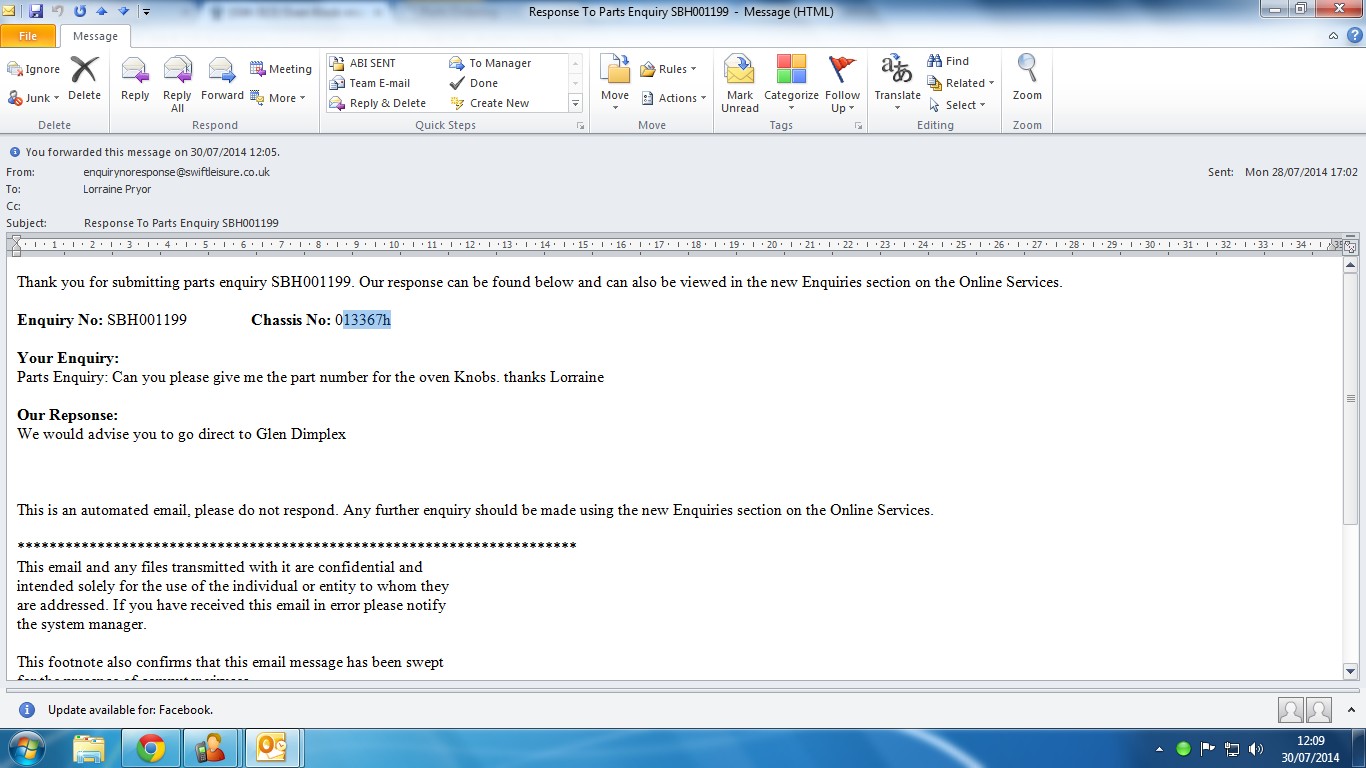Expand the Quick Steps gallery

point(575,103)
